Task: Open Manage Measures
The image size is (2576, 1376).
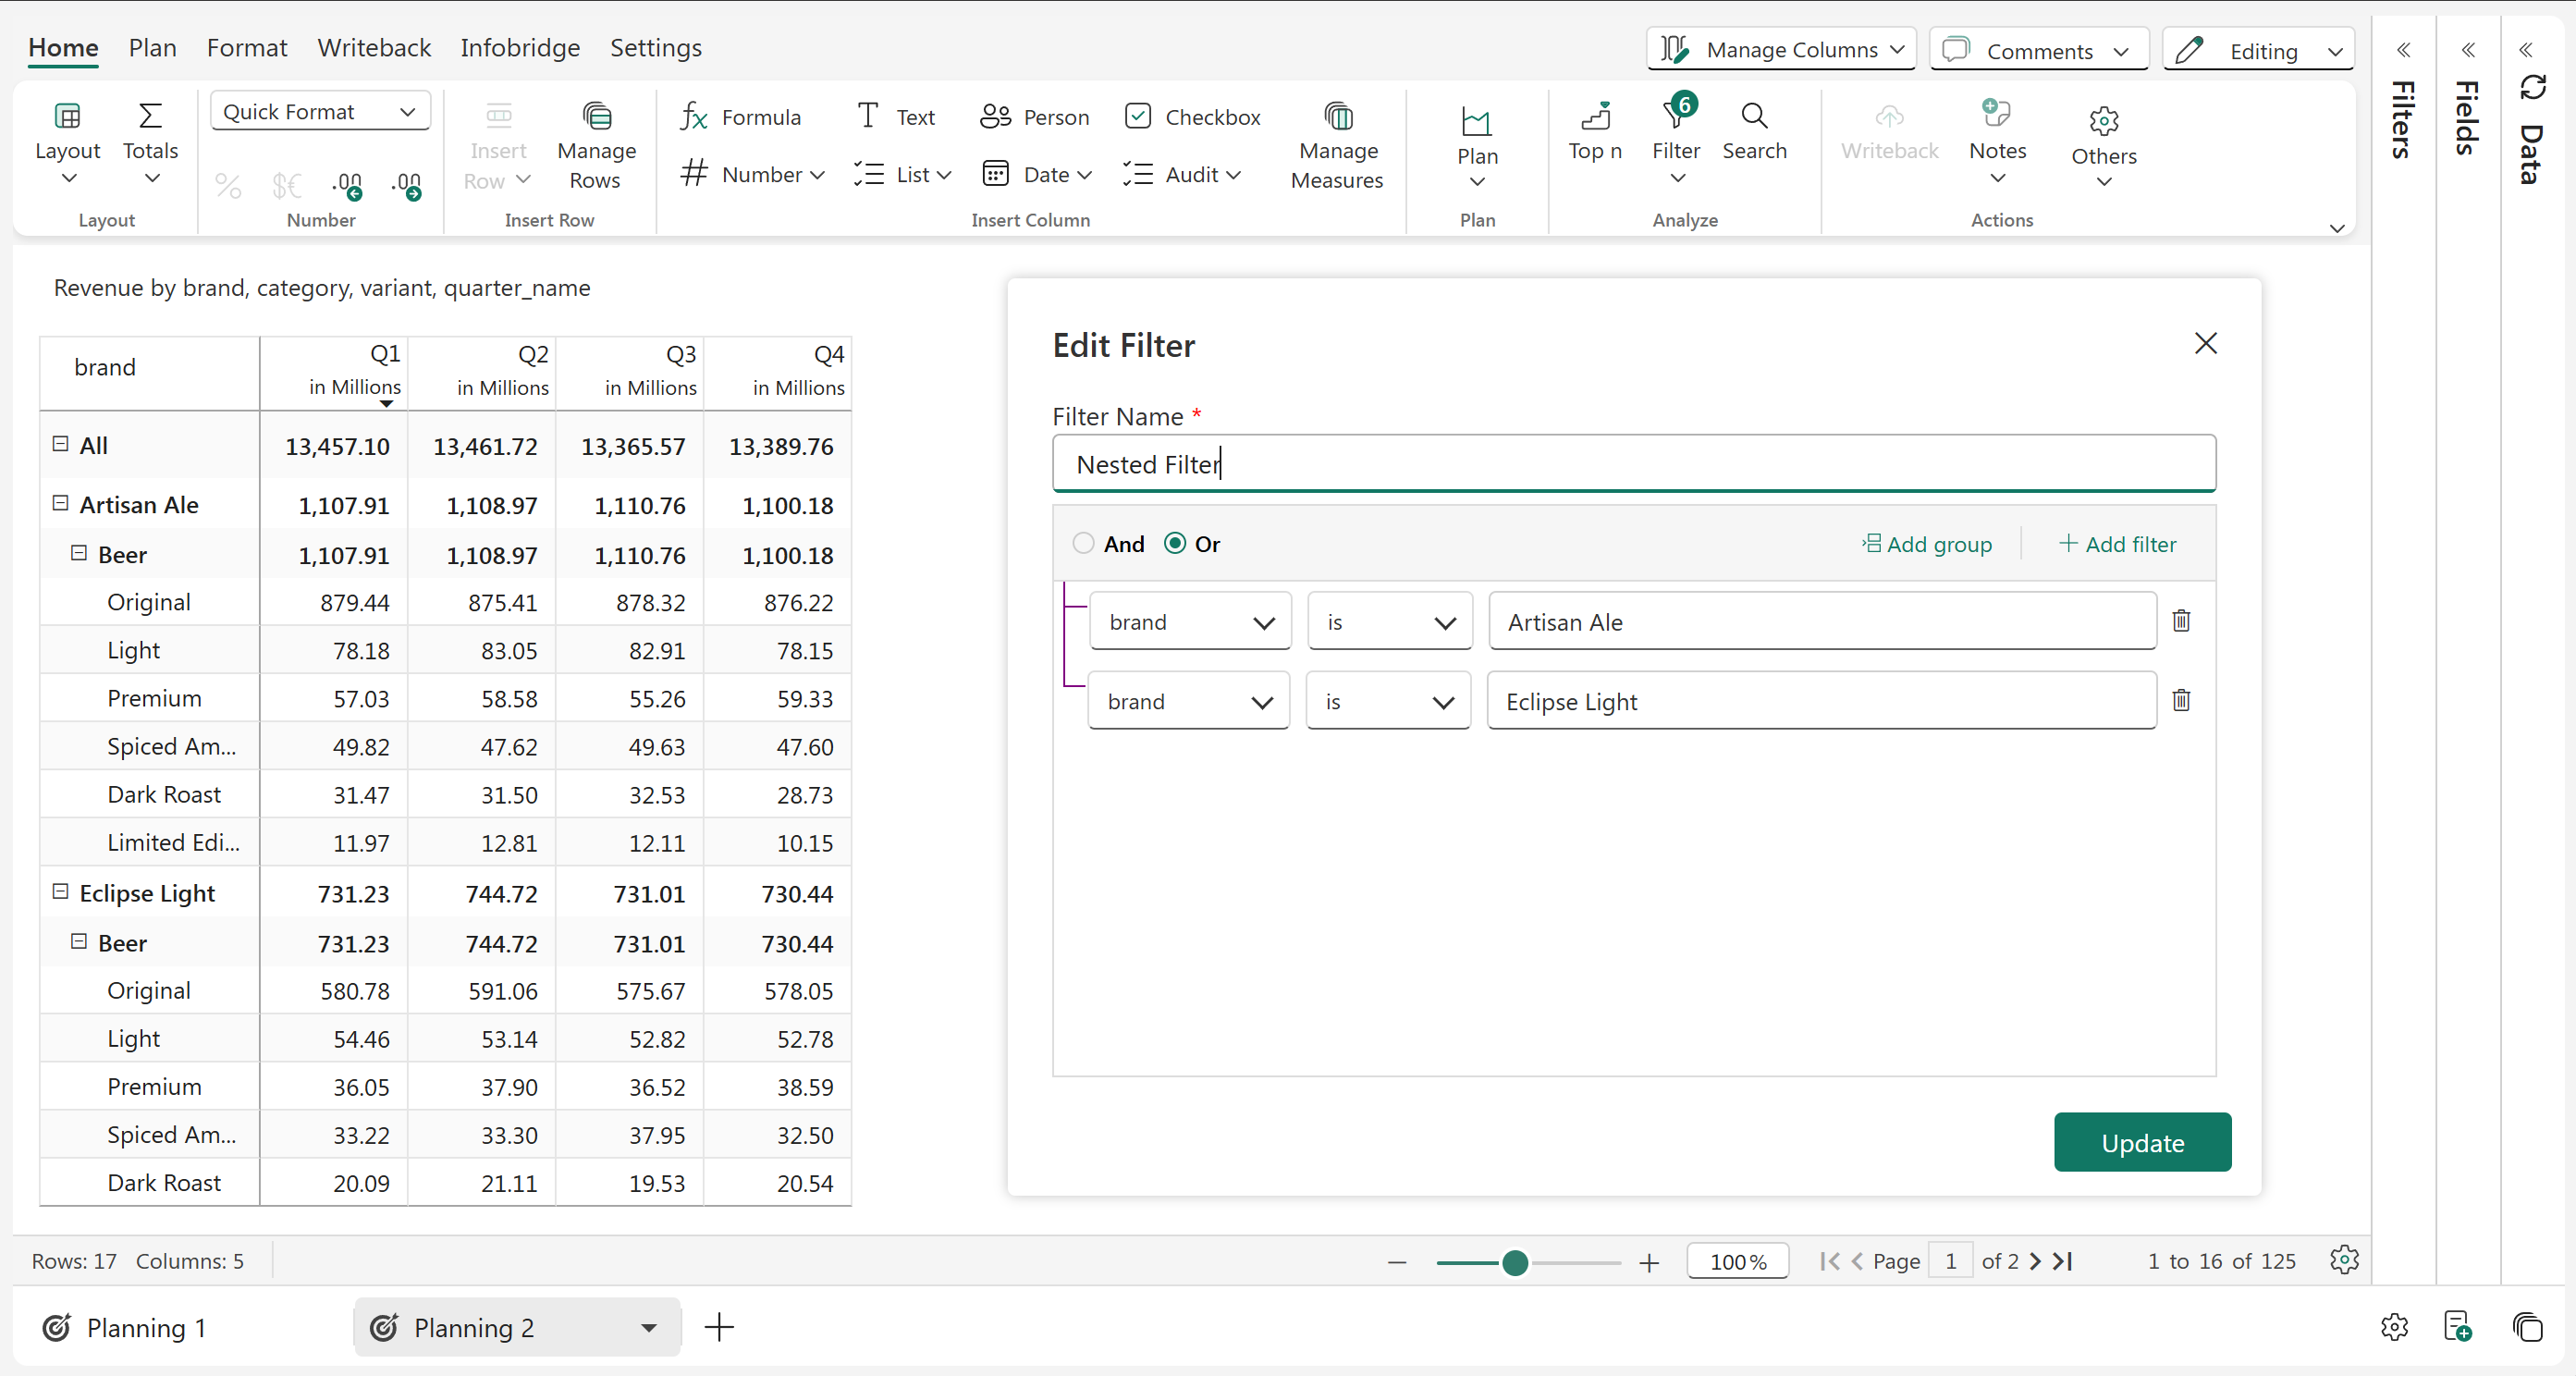Action: tap(1336, 146)
